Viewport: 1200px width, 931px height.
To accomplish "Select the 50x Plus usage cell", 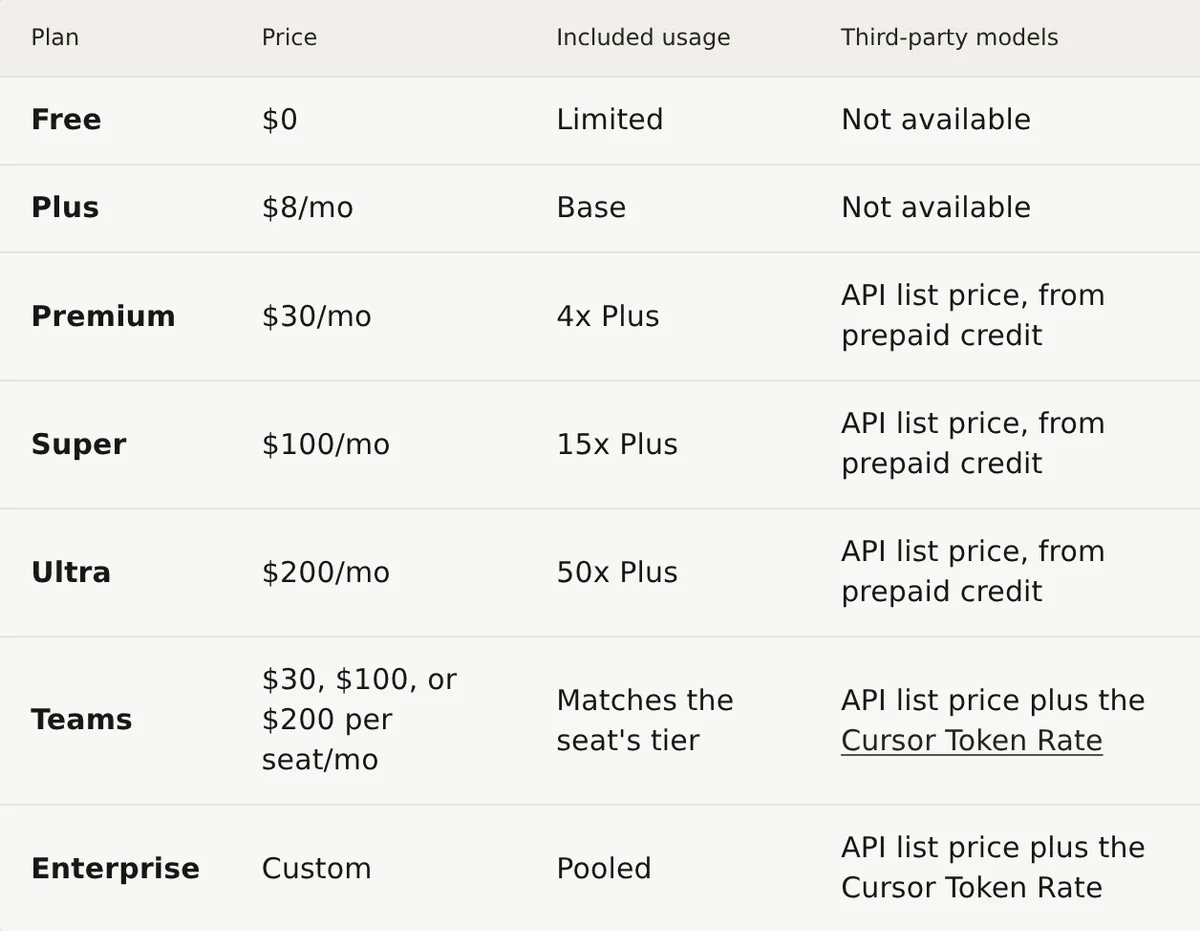I will pos(617,572).
